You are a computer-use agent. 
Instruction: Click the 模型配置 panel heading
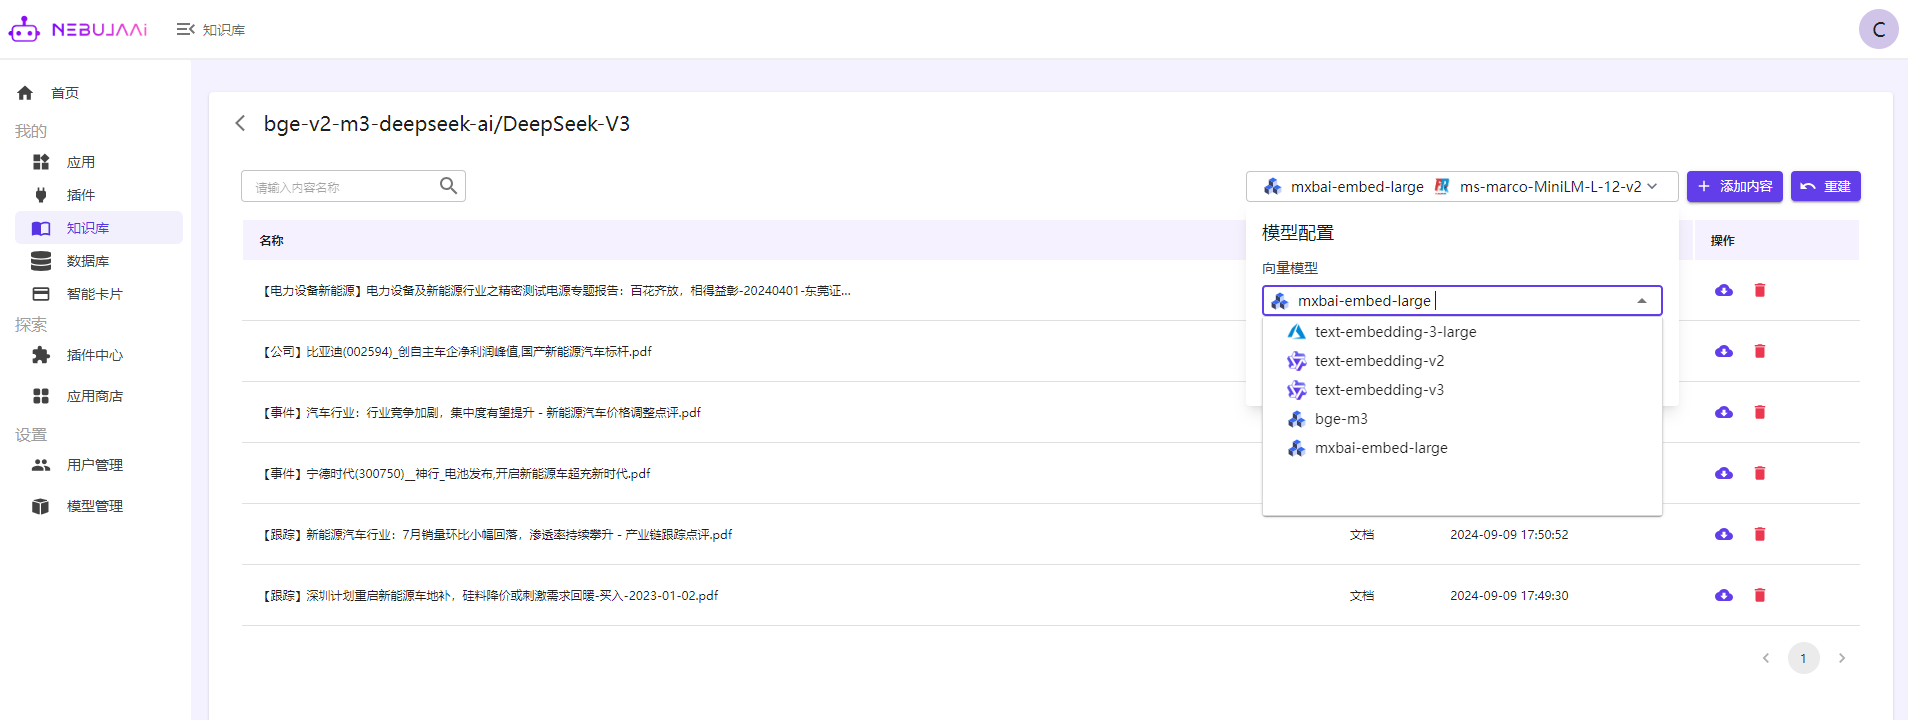(1298, 233)
